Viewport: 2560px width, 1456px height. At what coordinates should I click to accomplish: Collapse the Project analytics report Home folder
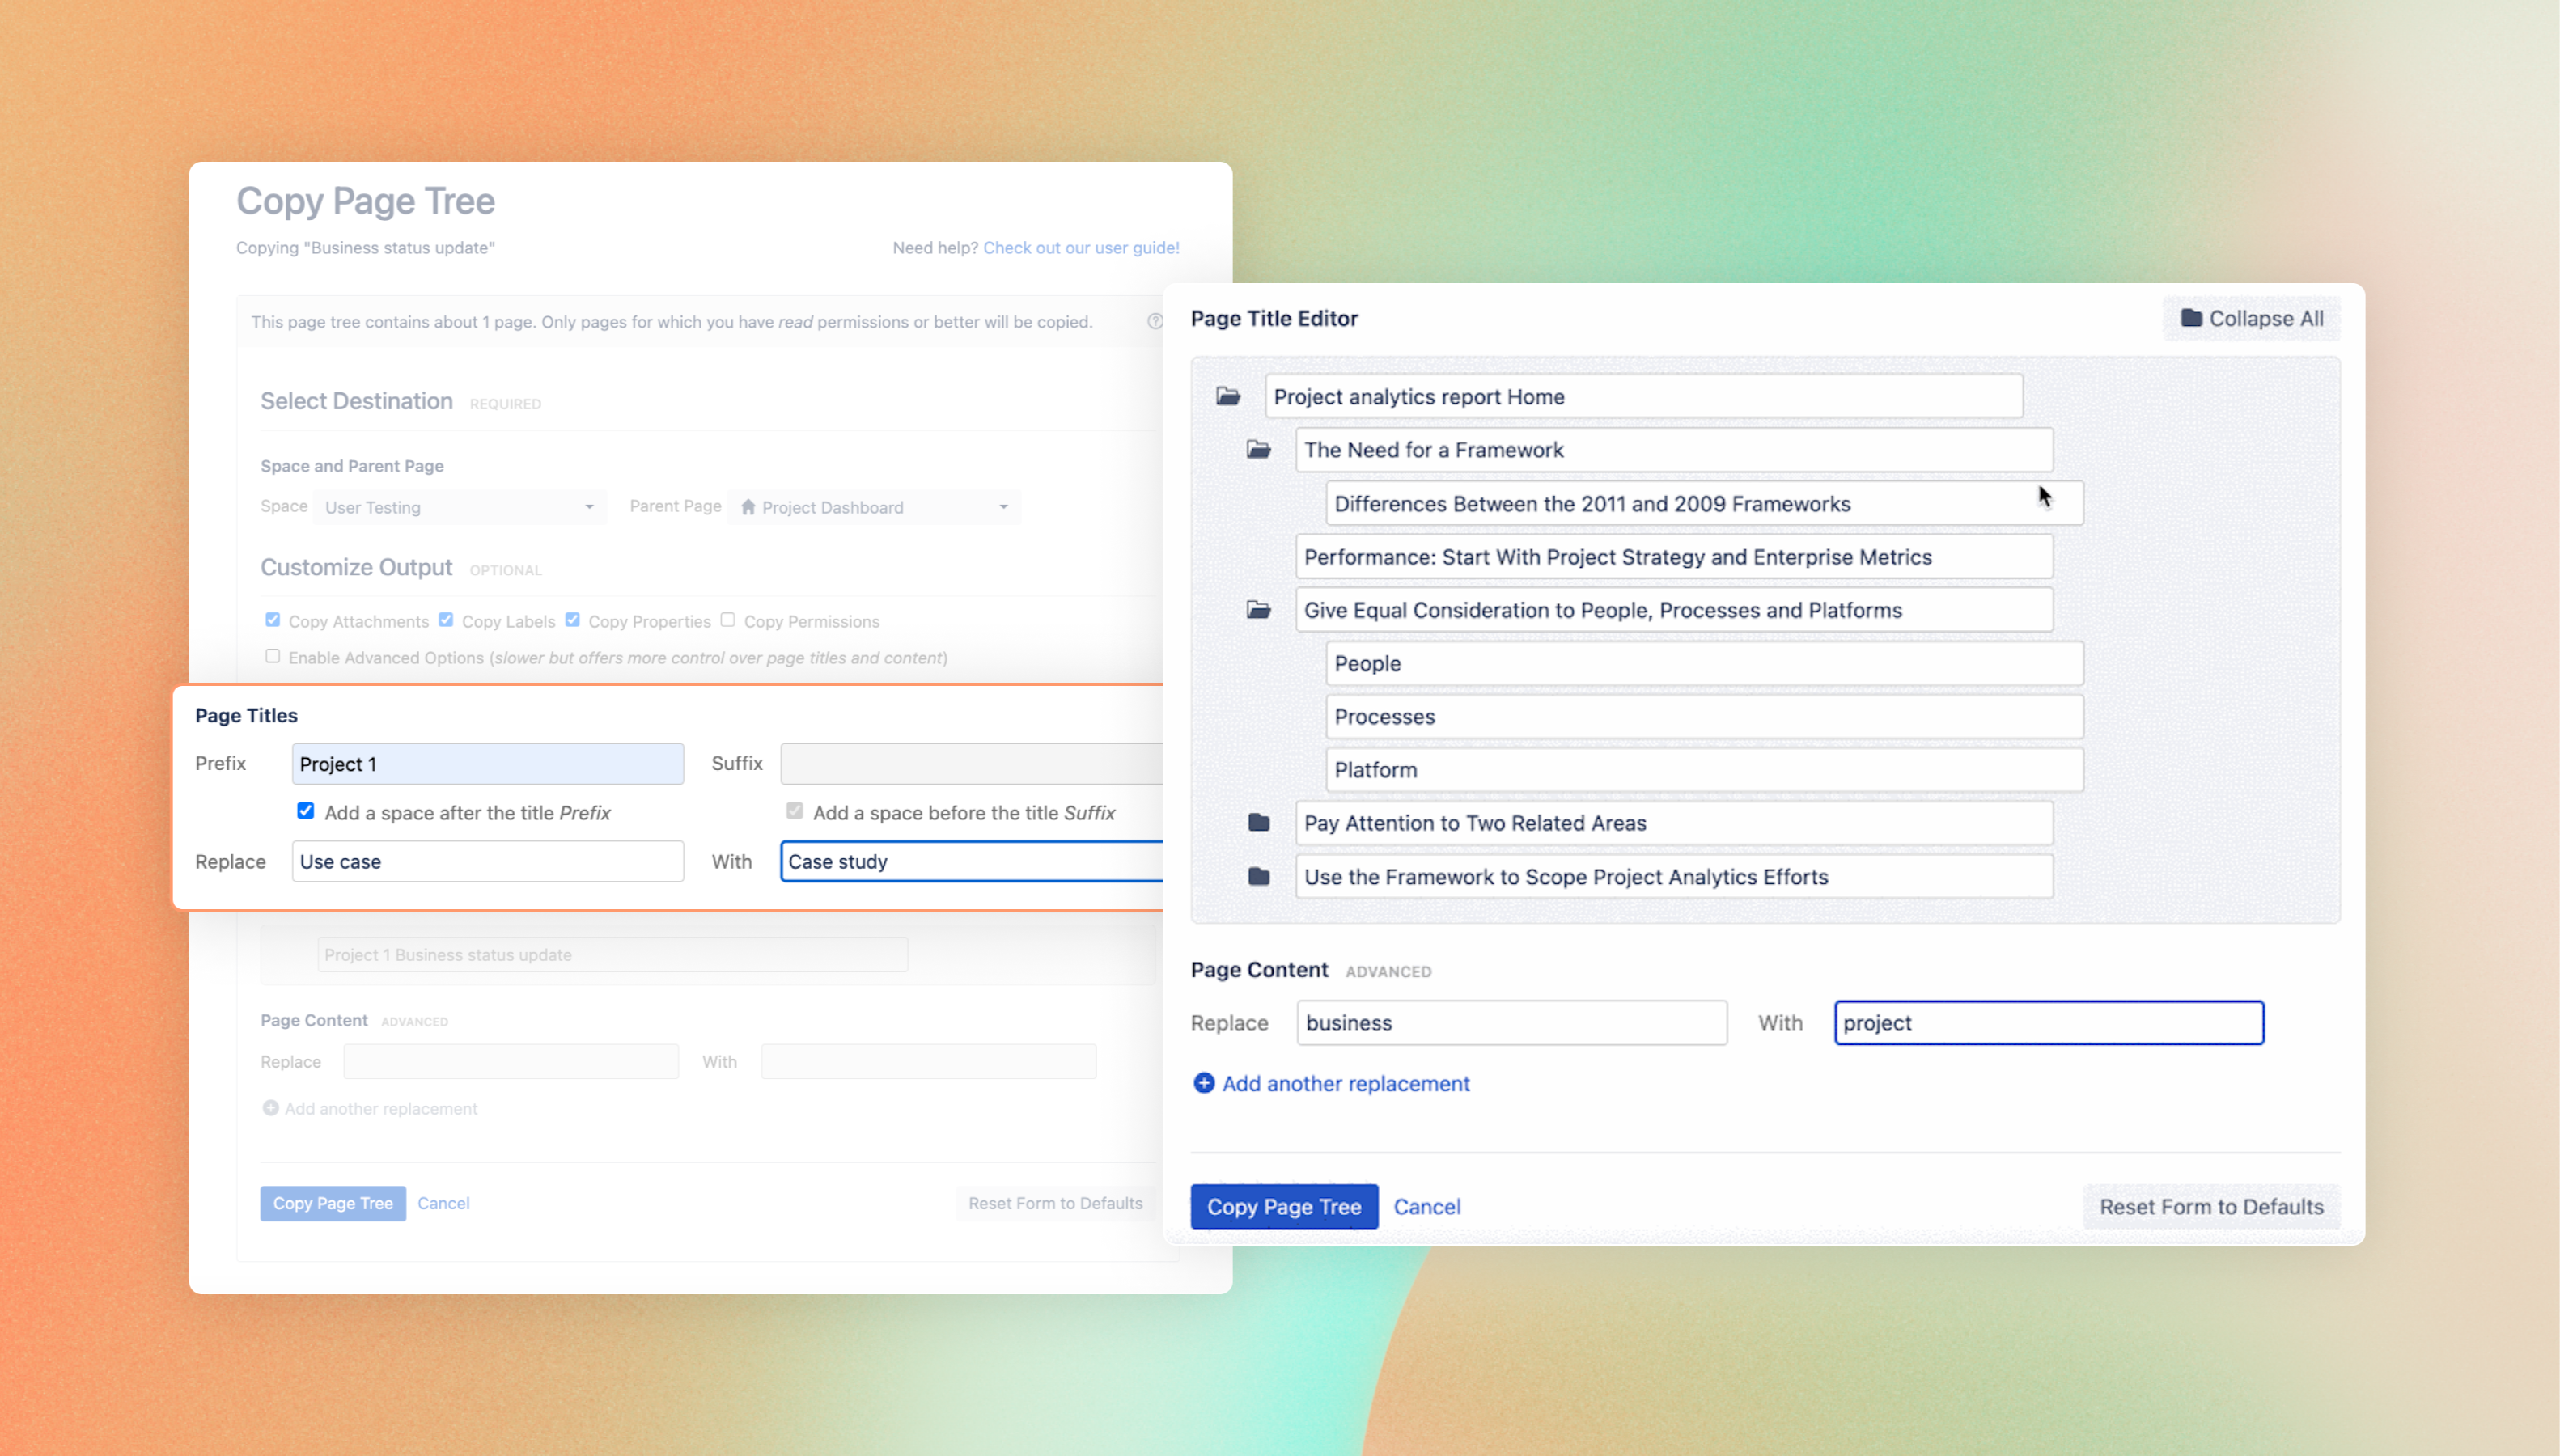tap(1228, 396)
